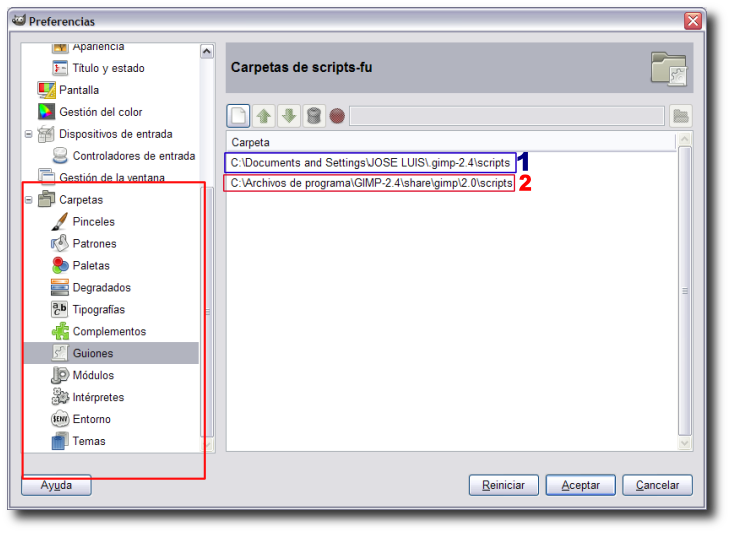
Task: Open Tipografías folder settings
Action: [99, 310]
